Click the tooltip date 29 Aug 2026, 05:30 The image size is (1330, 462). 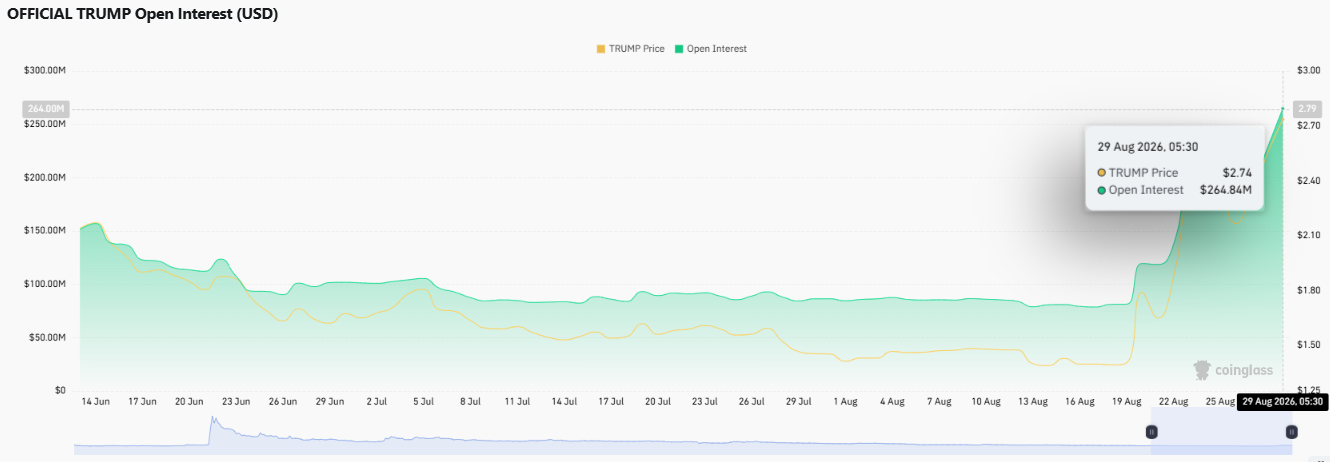click(1147, 147)
